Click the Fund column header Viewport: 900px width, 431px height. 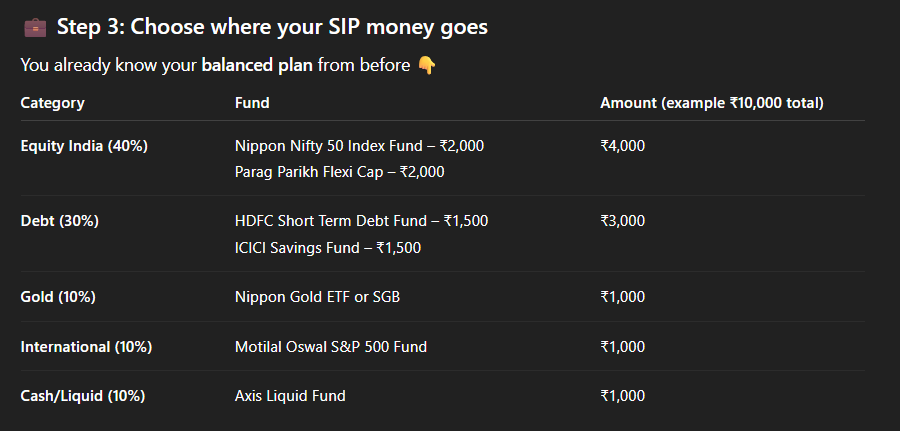coord(252,103)
